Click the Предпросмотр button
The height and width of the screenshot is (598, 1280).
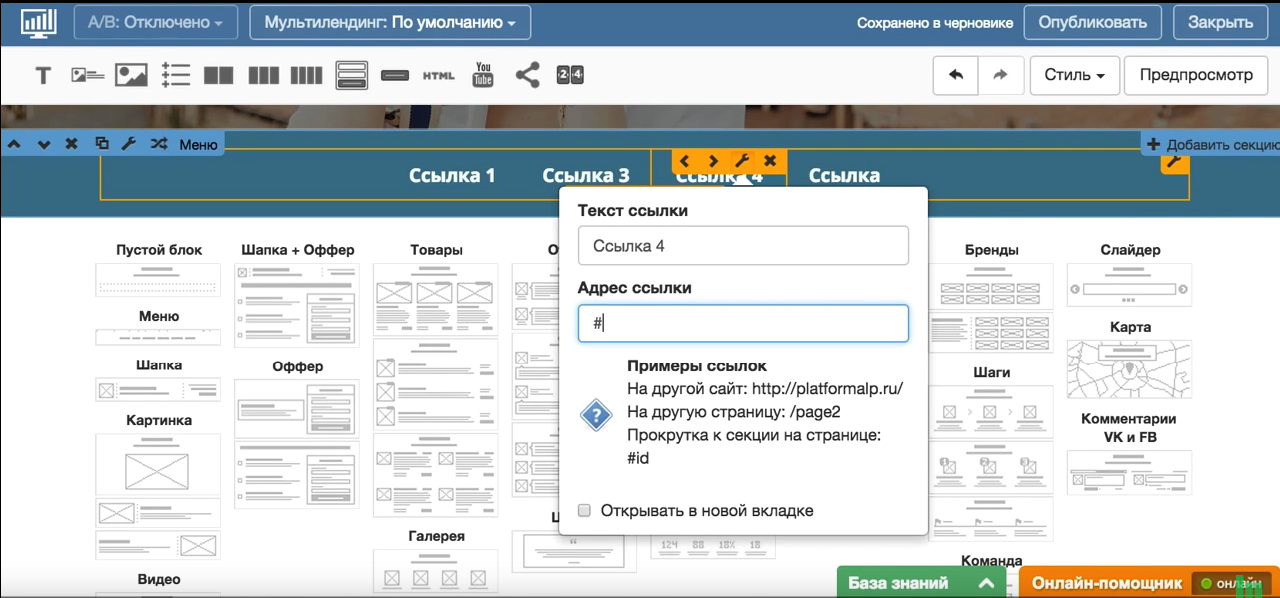[x=1196, y=75]
